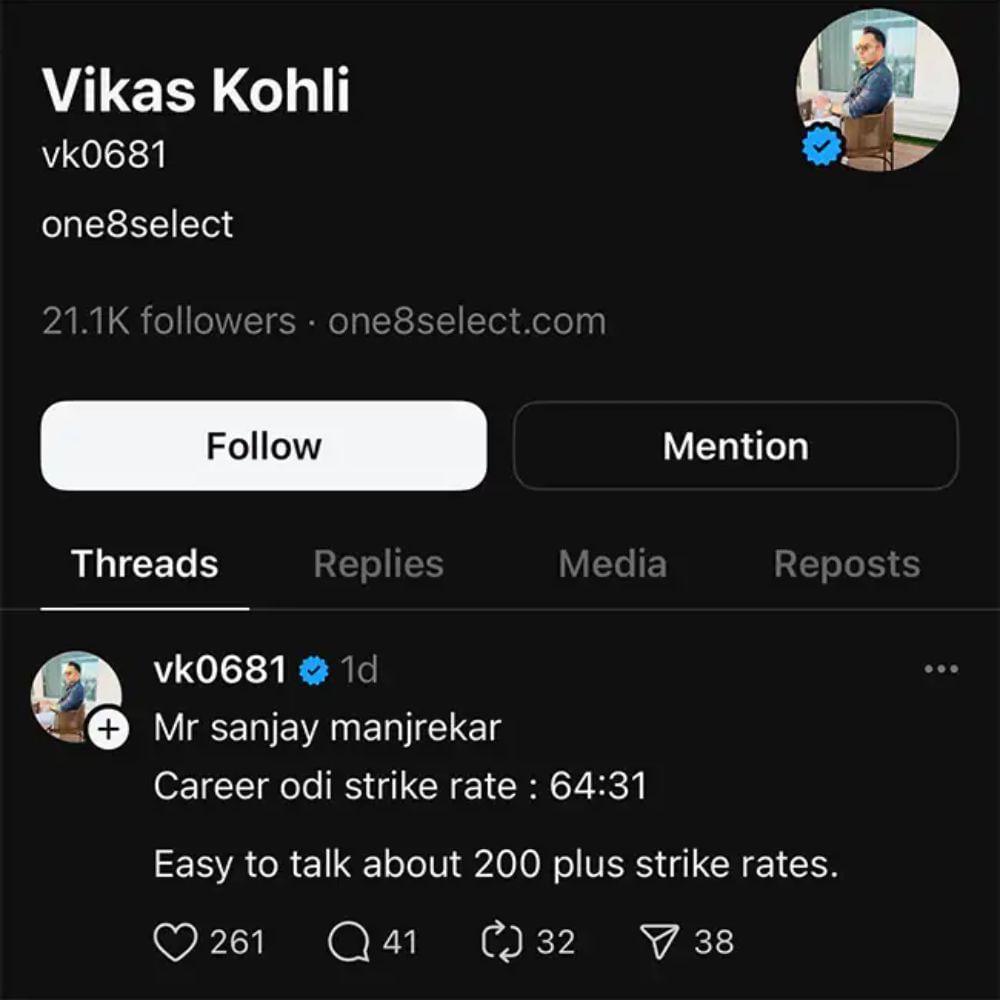Click the Mention button

(x=735, y=445)
